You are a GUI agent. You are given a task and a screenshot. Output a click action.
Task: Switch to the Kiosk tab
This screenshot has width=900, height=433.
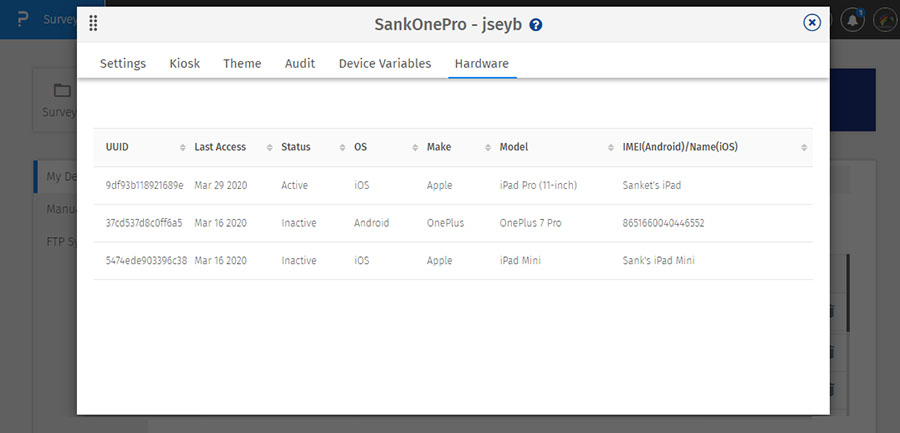(185, 63)
